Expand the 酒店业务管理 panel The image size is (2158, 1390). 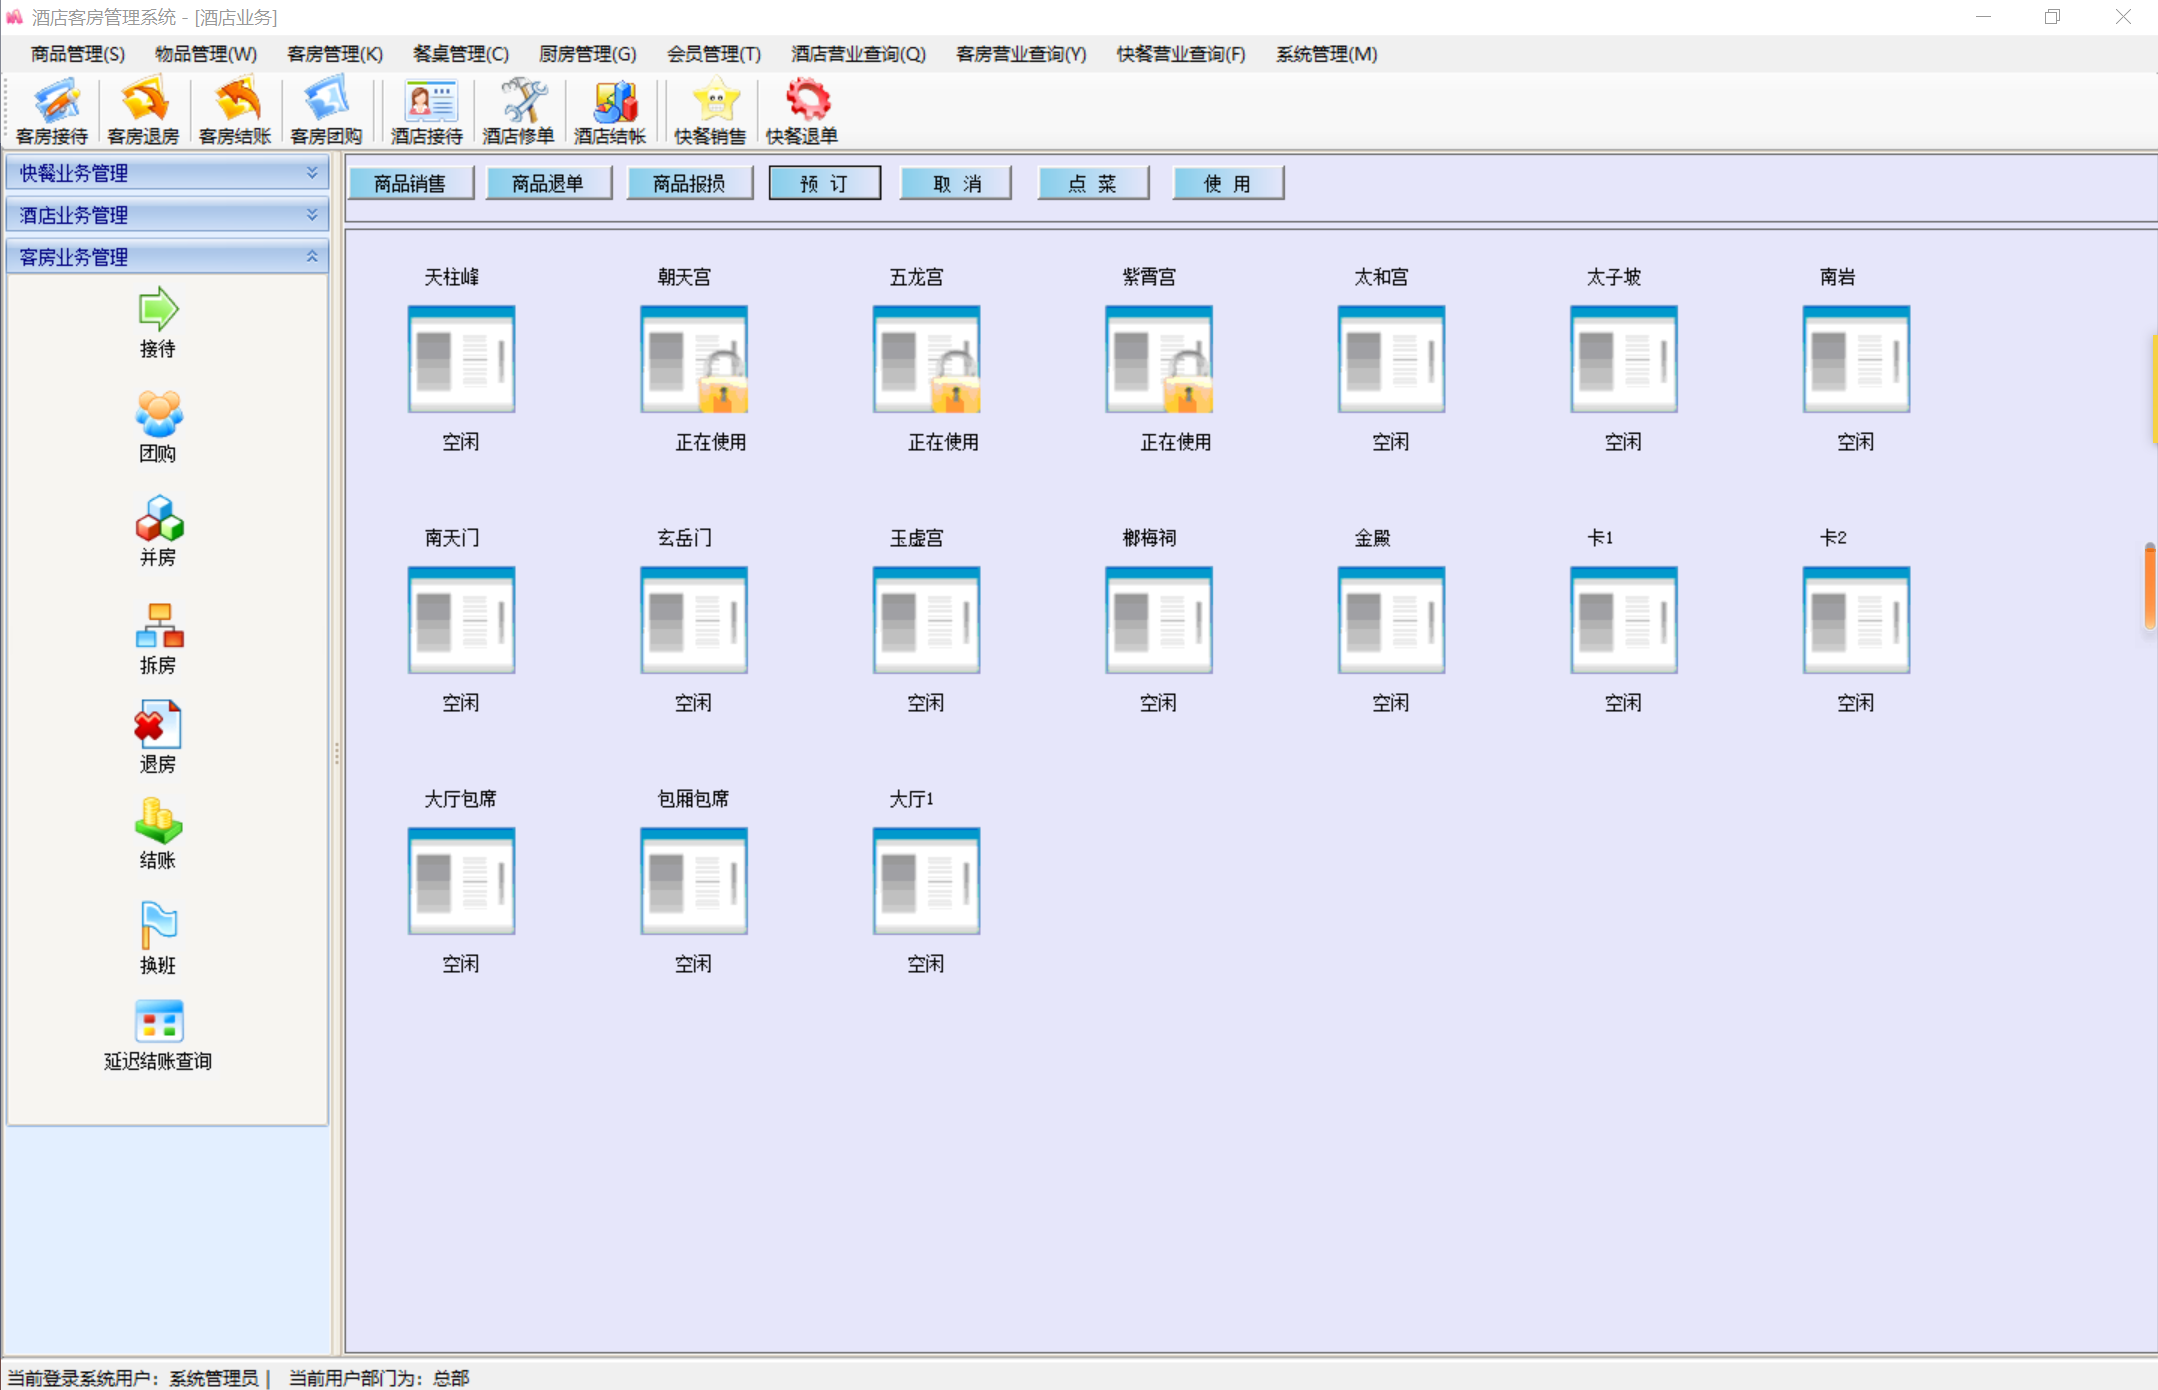(167, 215)
